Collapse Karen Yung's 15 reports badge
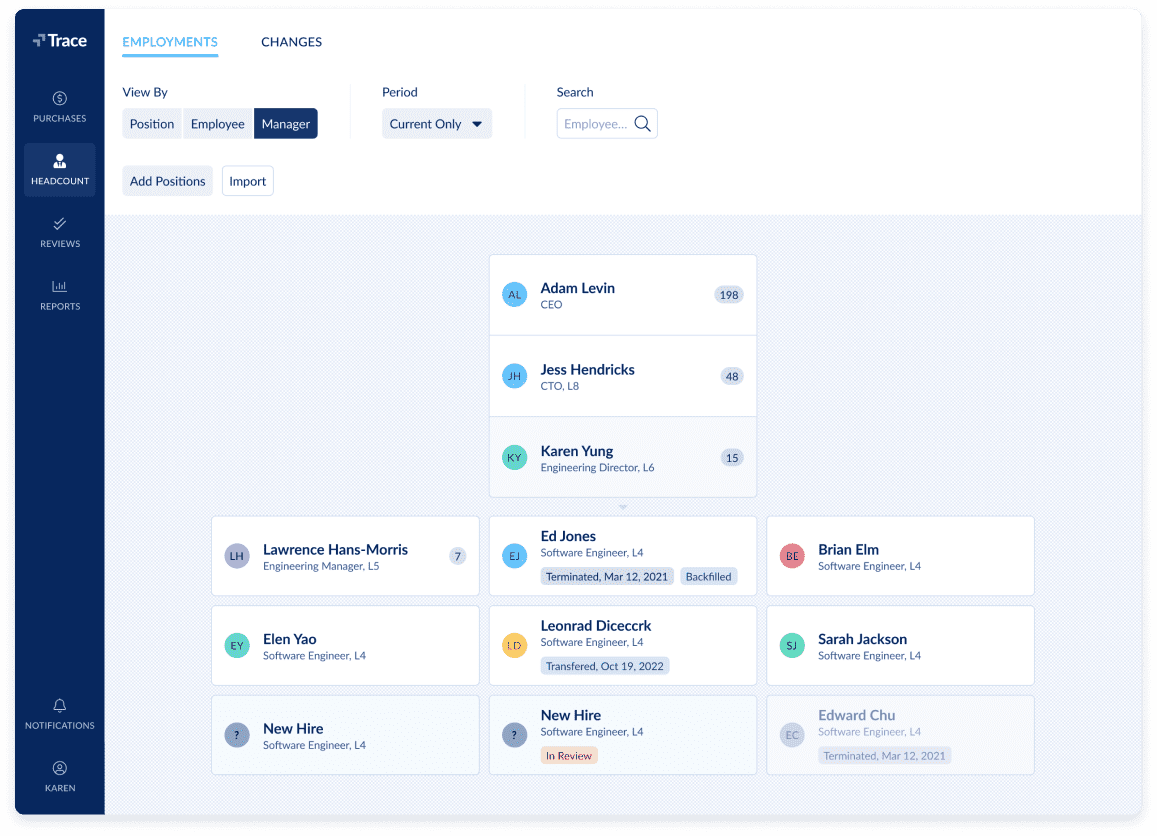Image resolution: width=1157 pixels, height=836 pixels. tap(732, 457)
